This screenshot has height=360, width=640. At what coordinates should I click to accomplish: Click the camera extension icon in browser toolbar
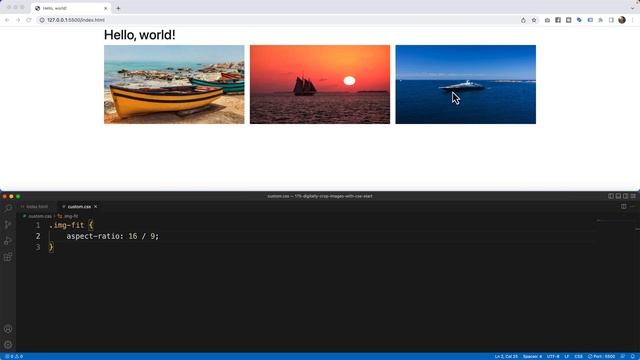[x=547, y=20]
